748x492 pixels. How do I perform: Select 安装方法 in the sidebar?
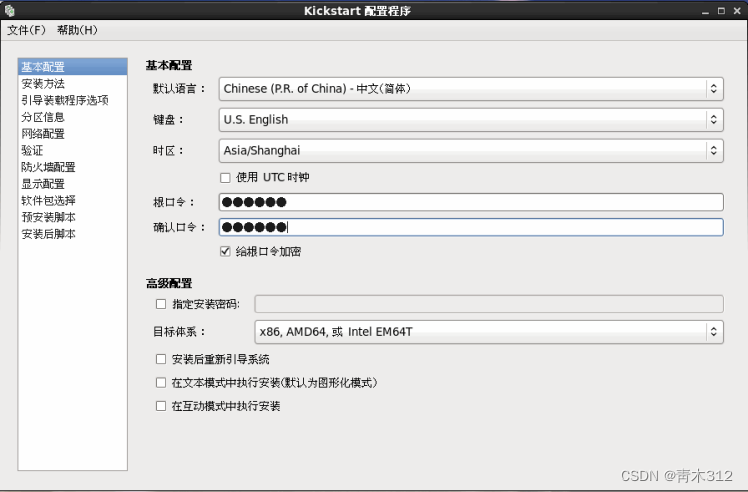tap(73, 84)
